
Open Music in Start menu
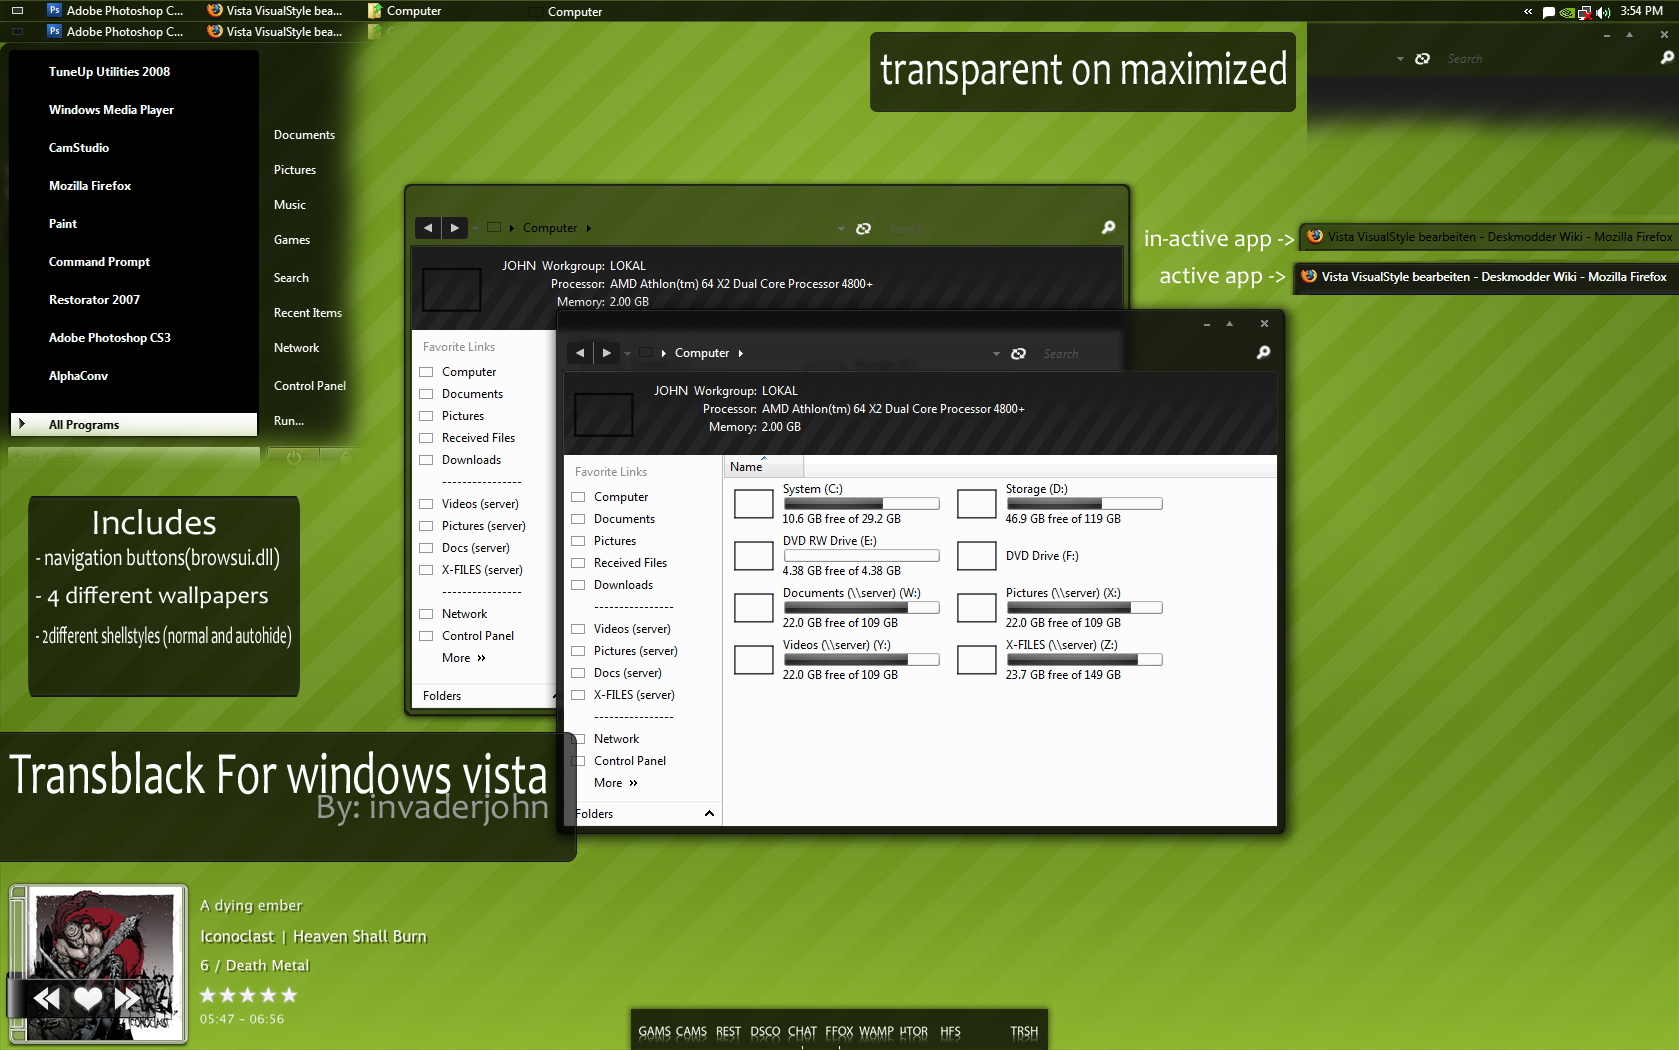[290, 205]
